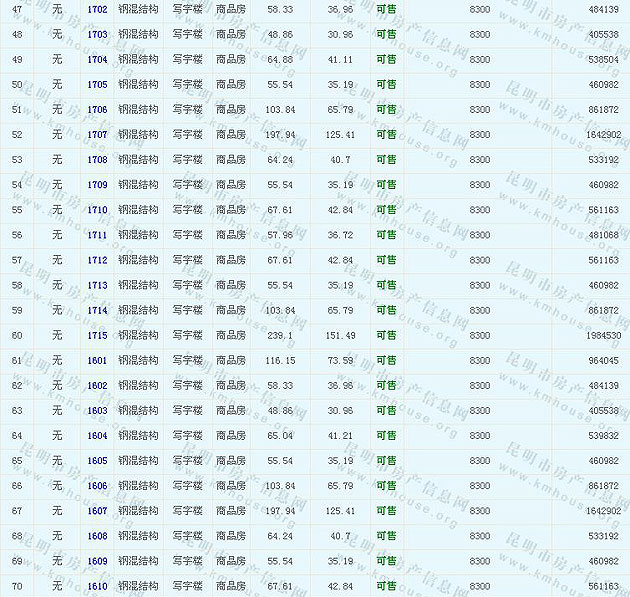630x597 pixels.
Task: Open room 1702 link
Action: pyautogui.click(x=97, y=9)
